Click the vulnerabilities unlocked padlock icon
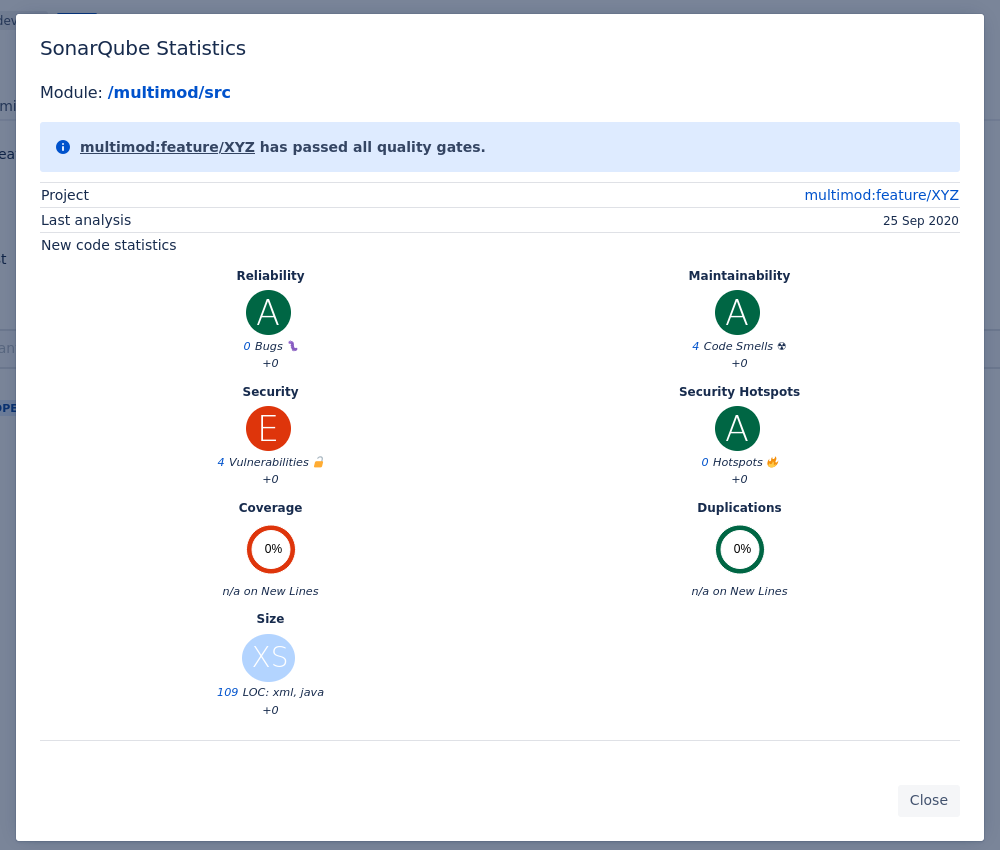This screenshot has height=850, width=1000. 319,462
